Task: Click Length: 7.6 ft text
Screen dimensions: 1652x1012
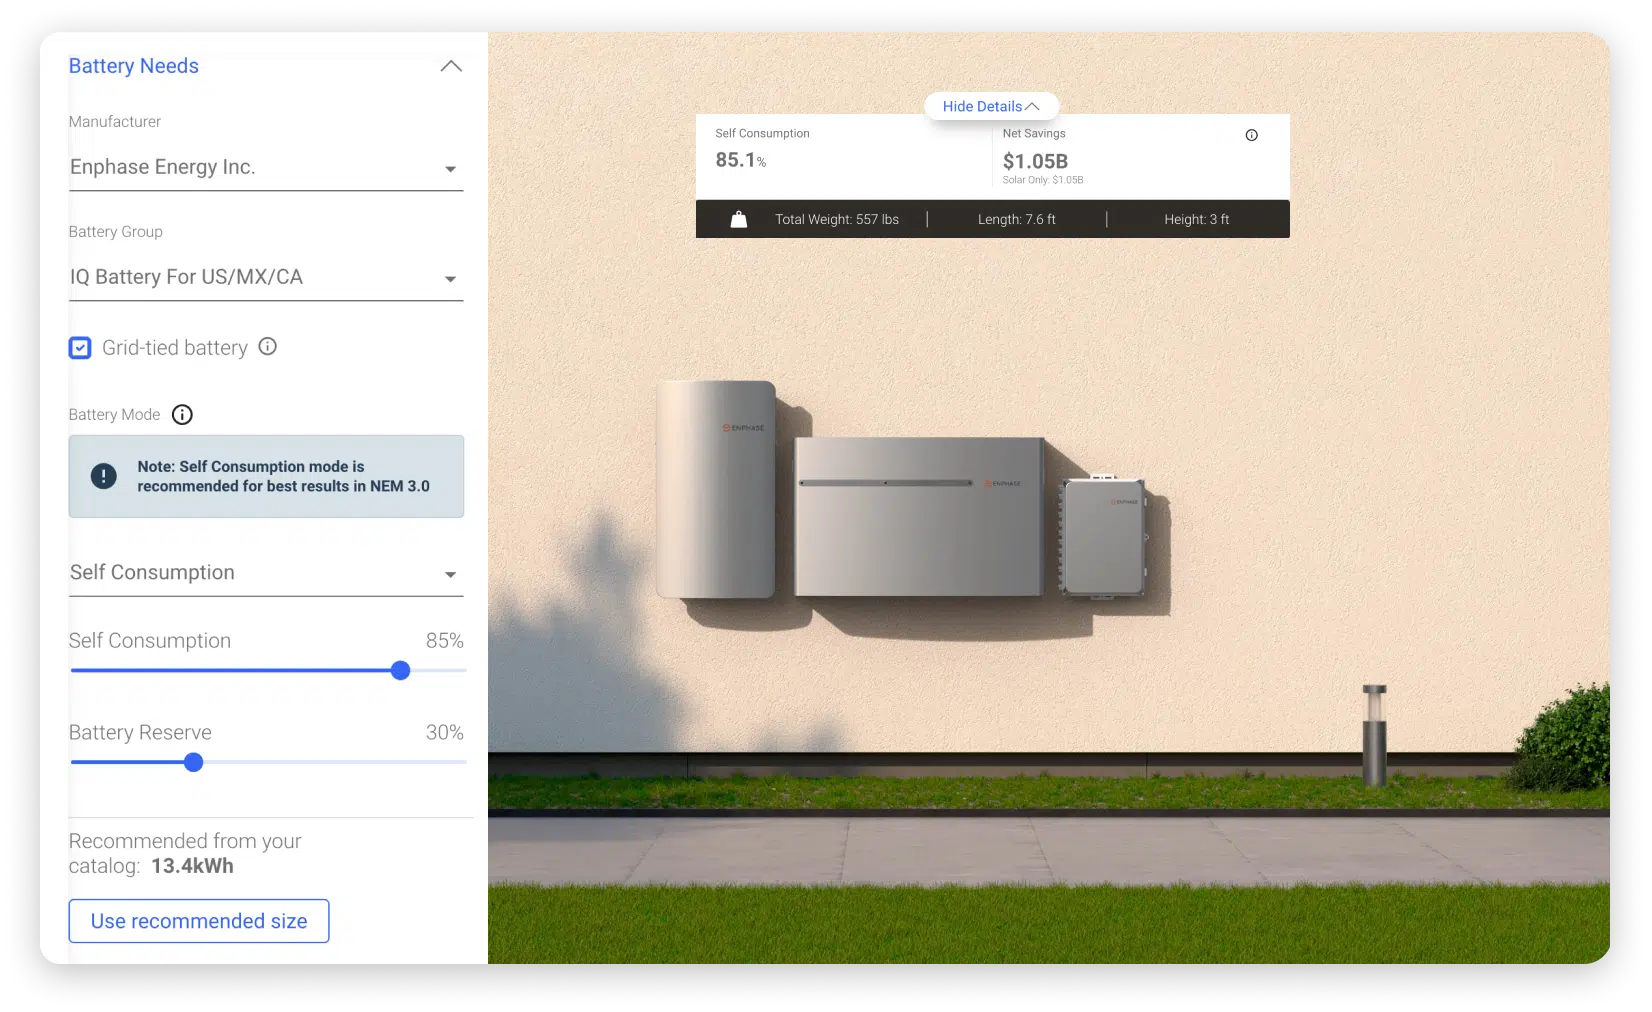Action: [1017, 219]
